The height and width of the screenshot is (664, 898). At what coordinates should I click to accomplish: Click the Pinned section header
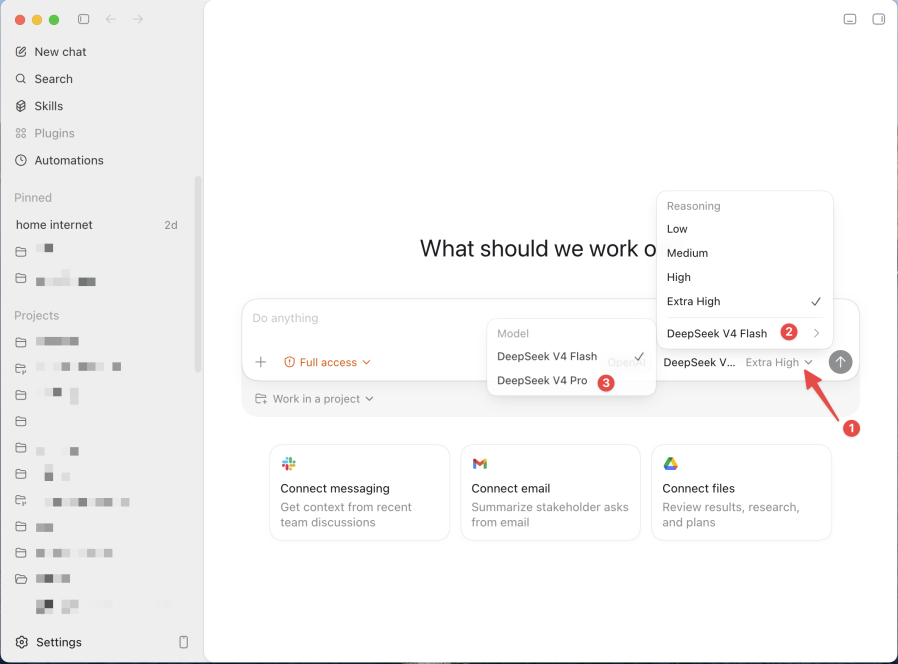click(x=33, y=198)
